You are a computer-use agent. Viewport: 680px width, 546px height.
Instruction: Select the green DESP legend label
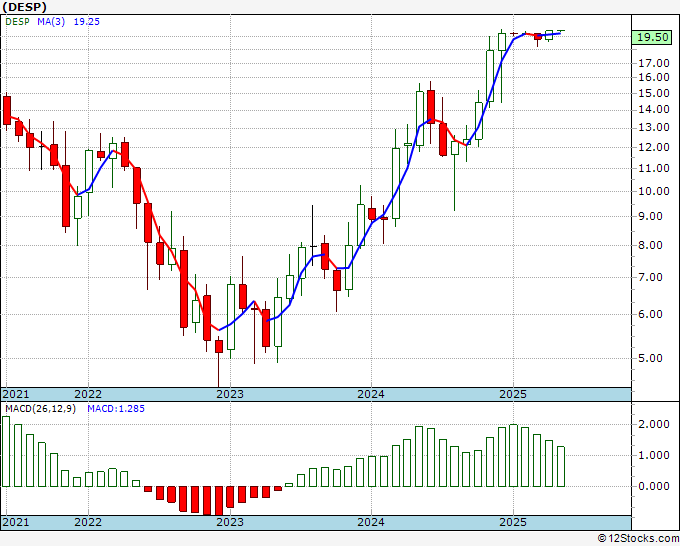coord(17,22)
